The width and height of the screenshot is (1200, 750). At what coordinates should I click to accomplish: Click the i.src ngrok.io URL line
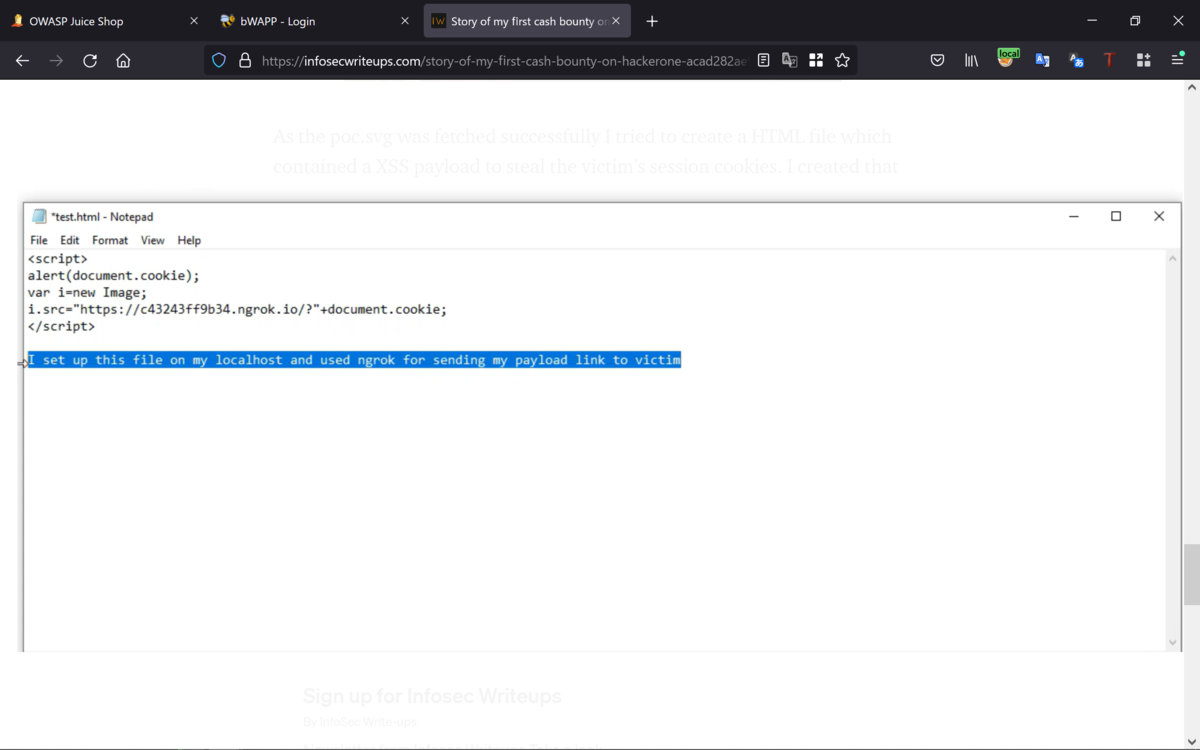(237, 309)
